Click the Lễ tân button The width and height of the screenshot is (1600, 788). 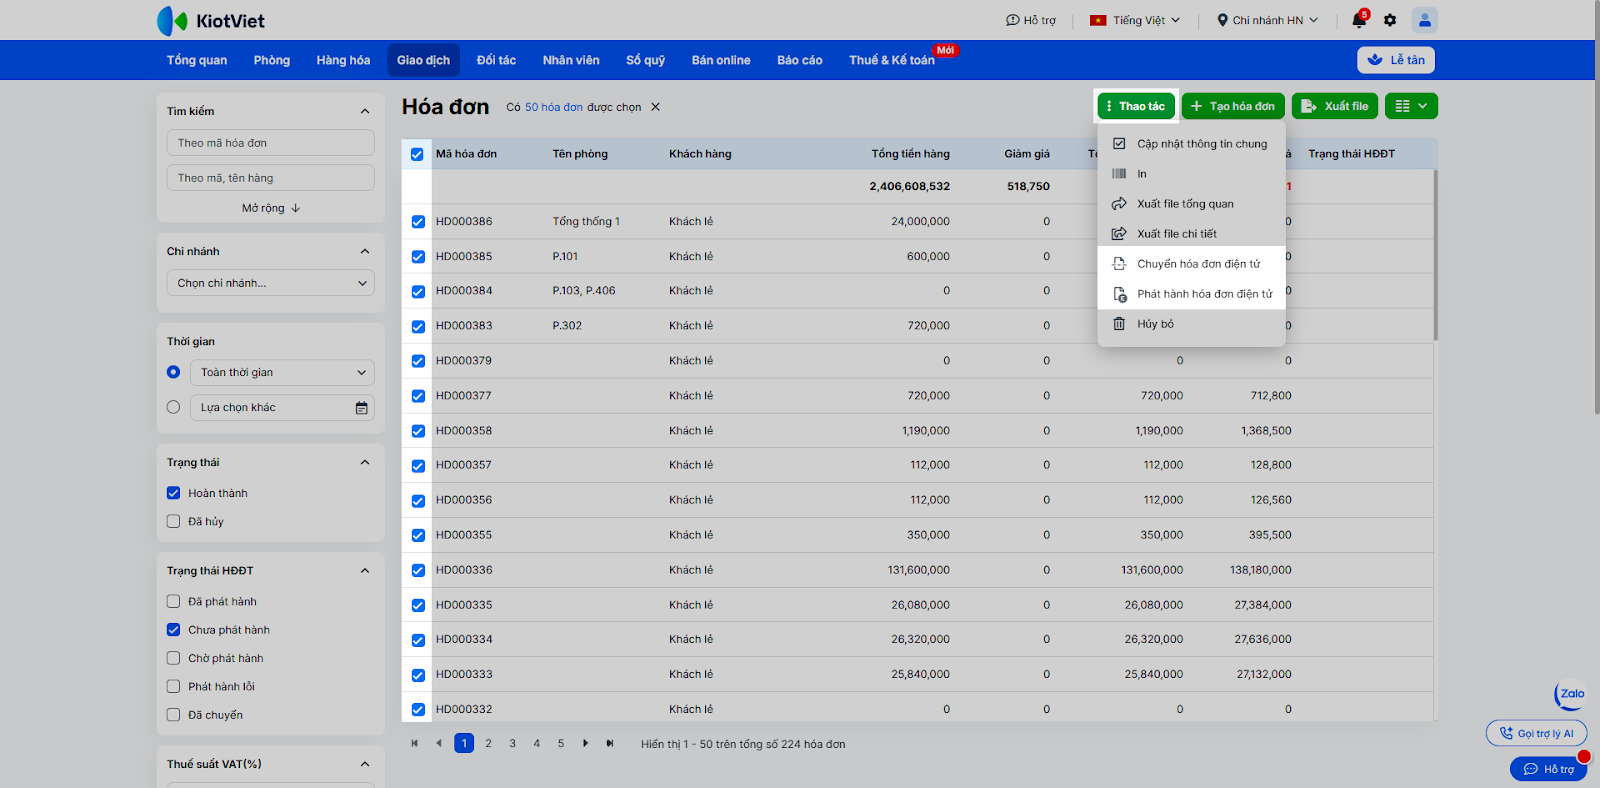click(1396, 60)
